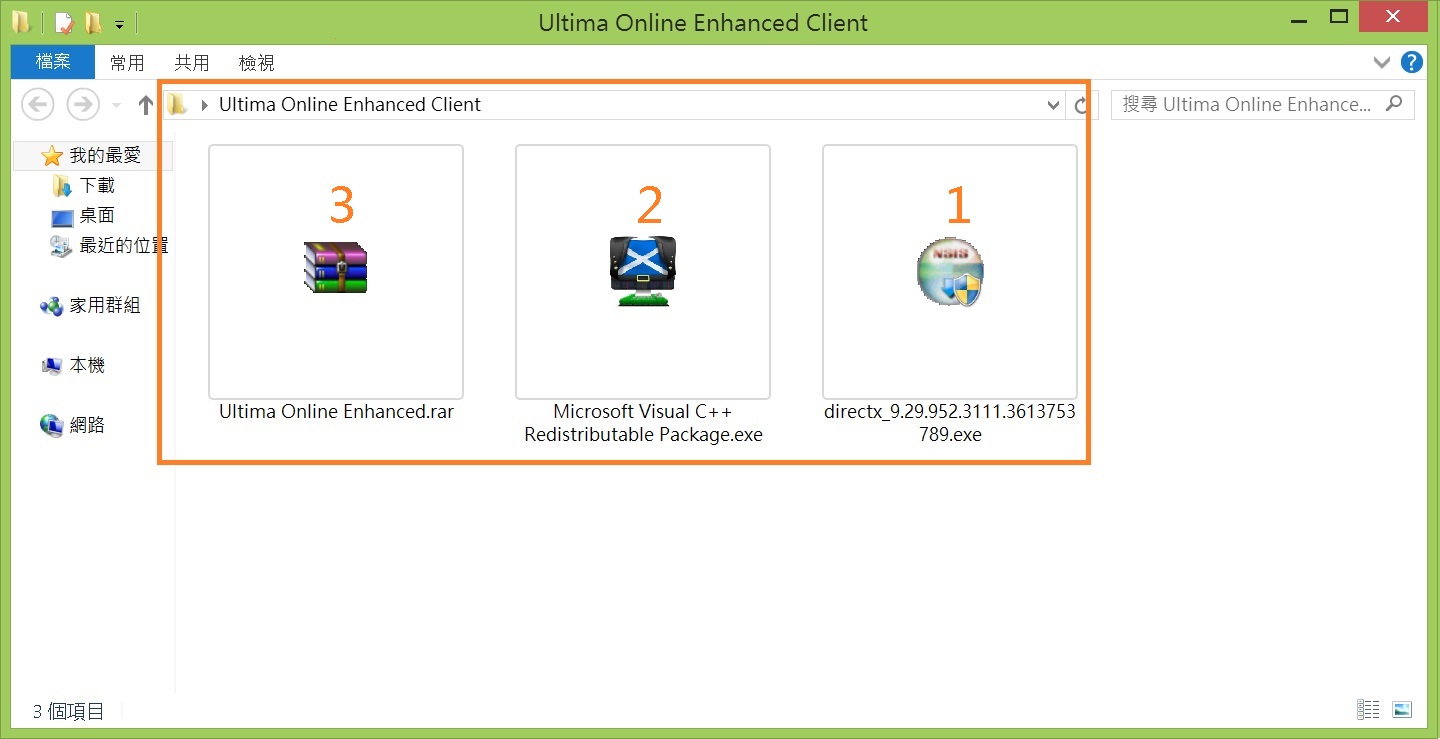Switch to large icons view in status bar
Image resolution: width=1440 pixels, height=739 pixels.
1402,709
